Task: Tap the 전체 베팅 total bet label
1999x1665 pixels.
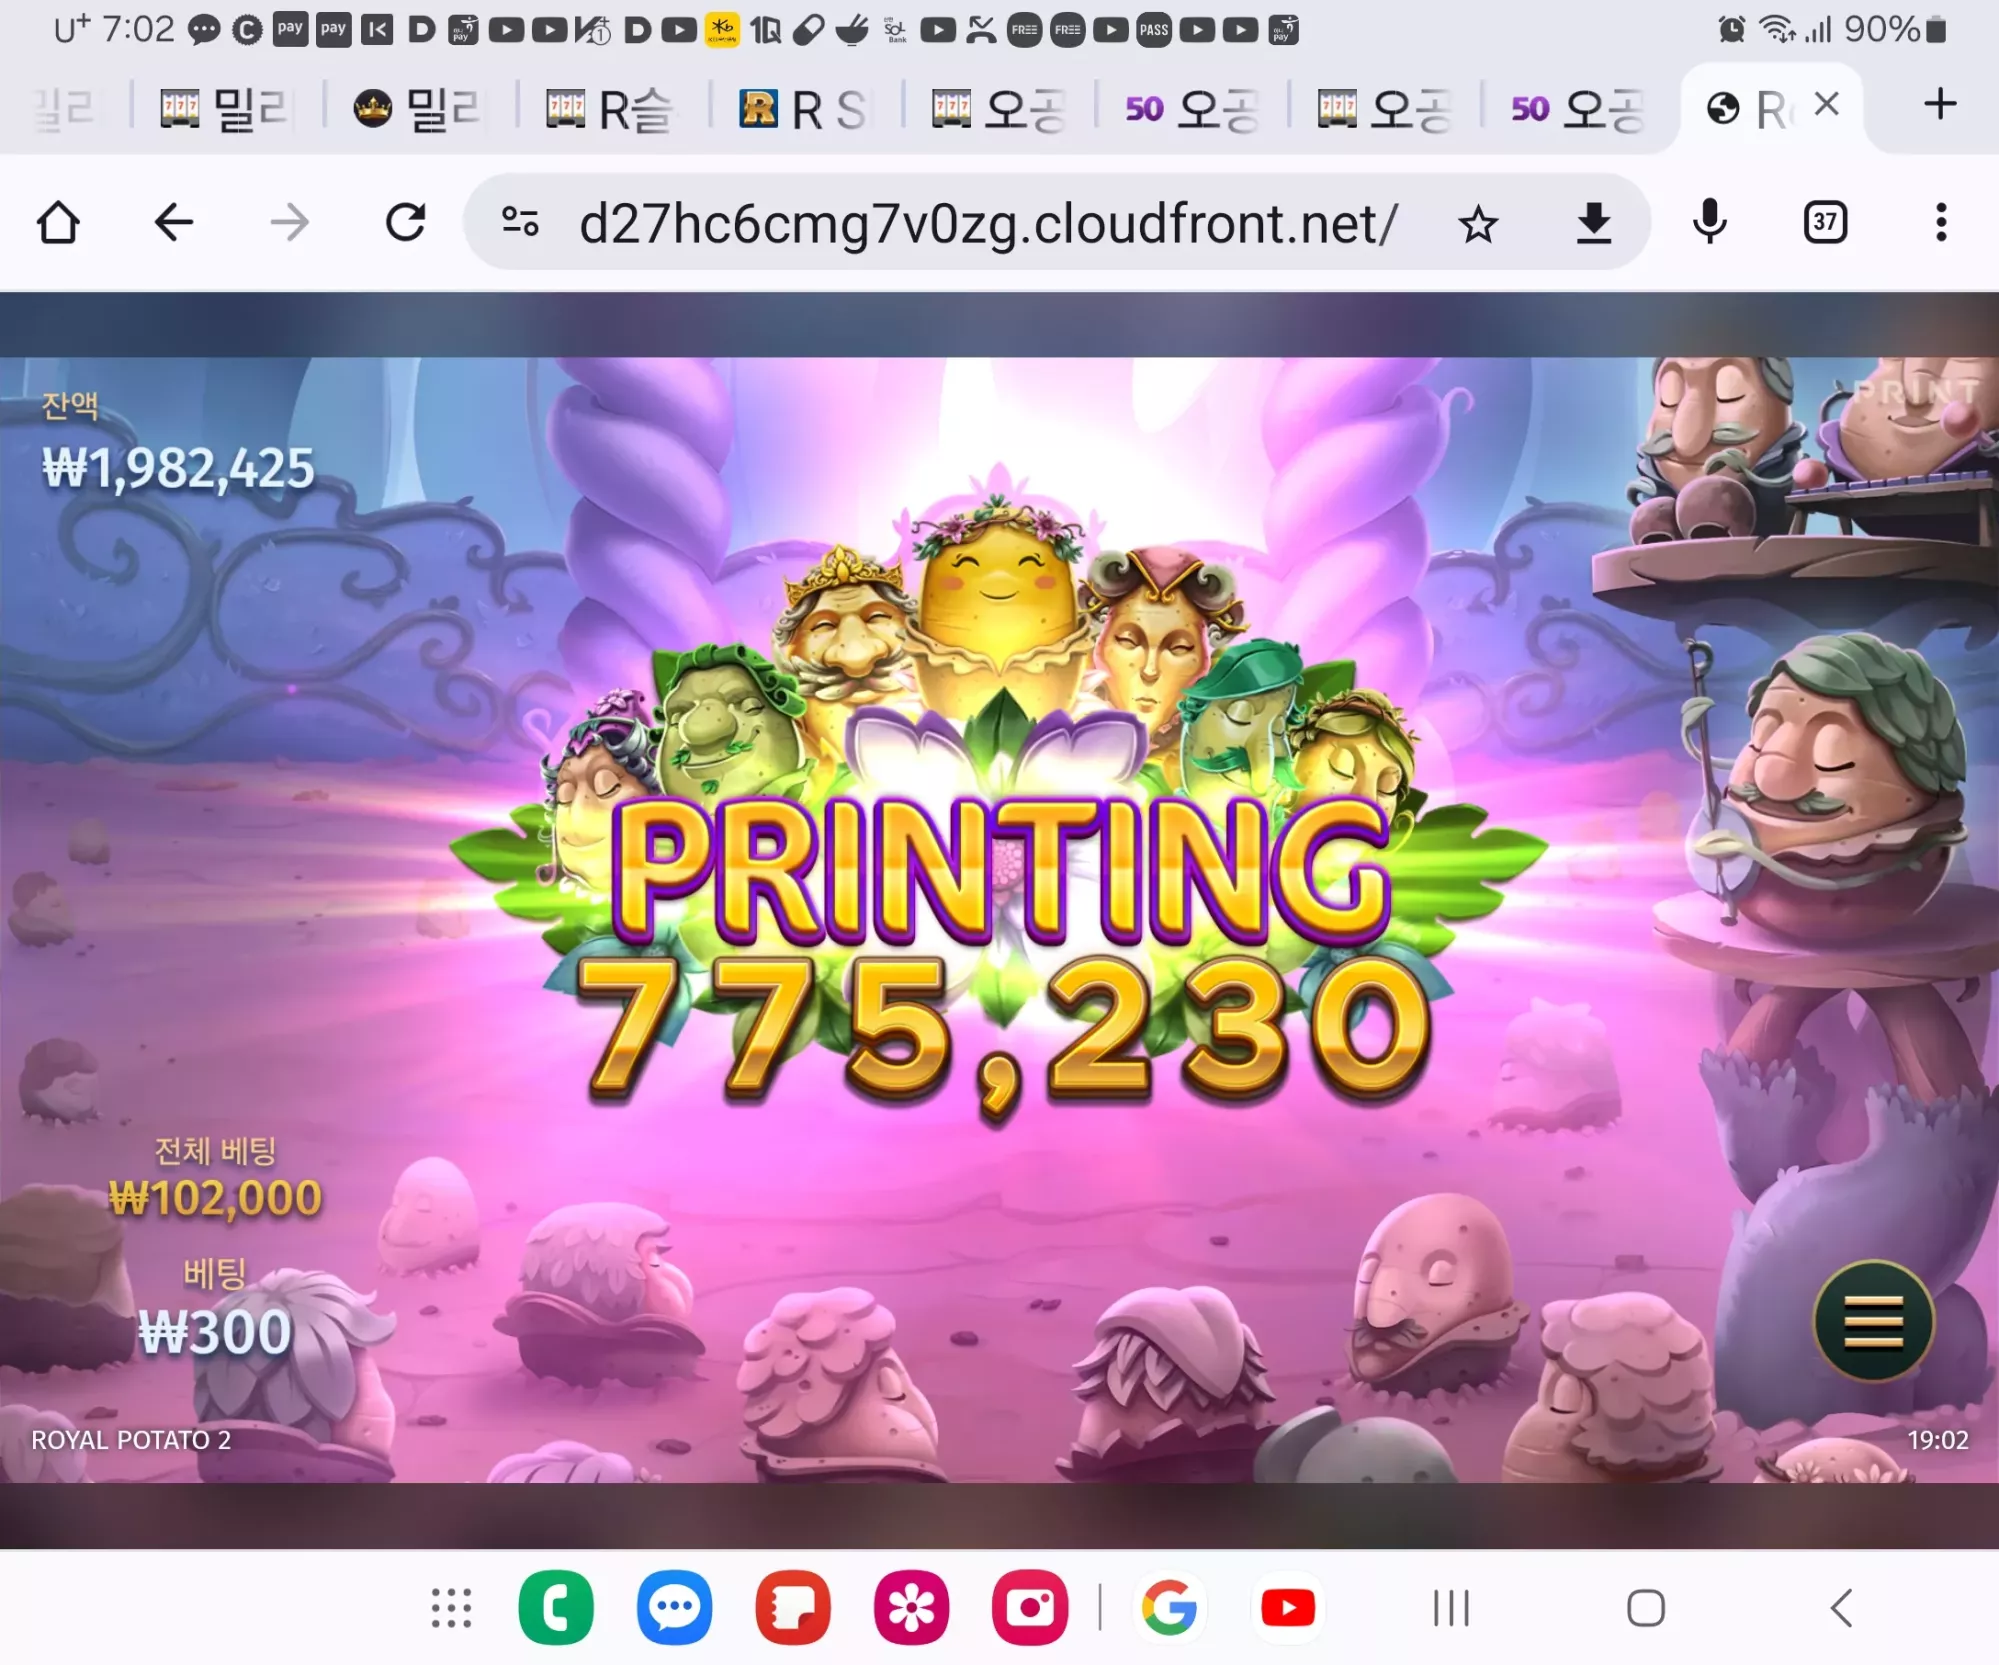Action: (x=215, y=1151)
